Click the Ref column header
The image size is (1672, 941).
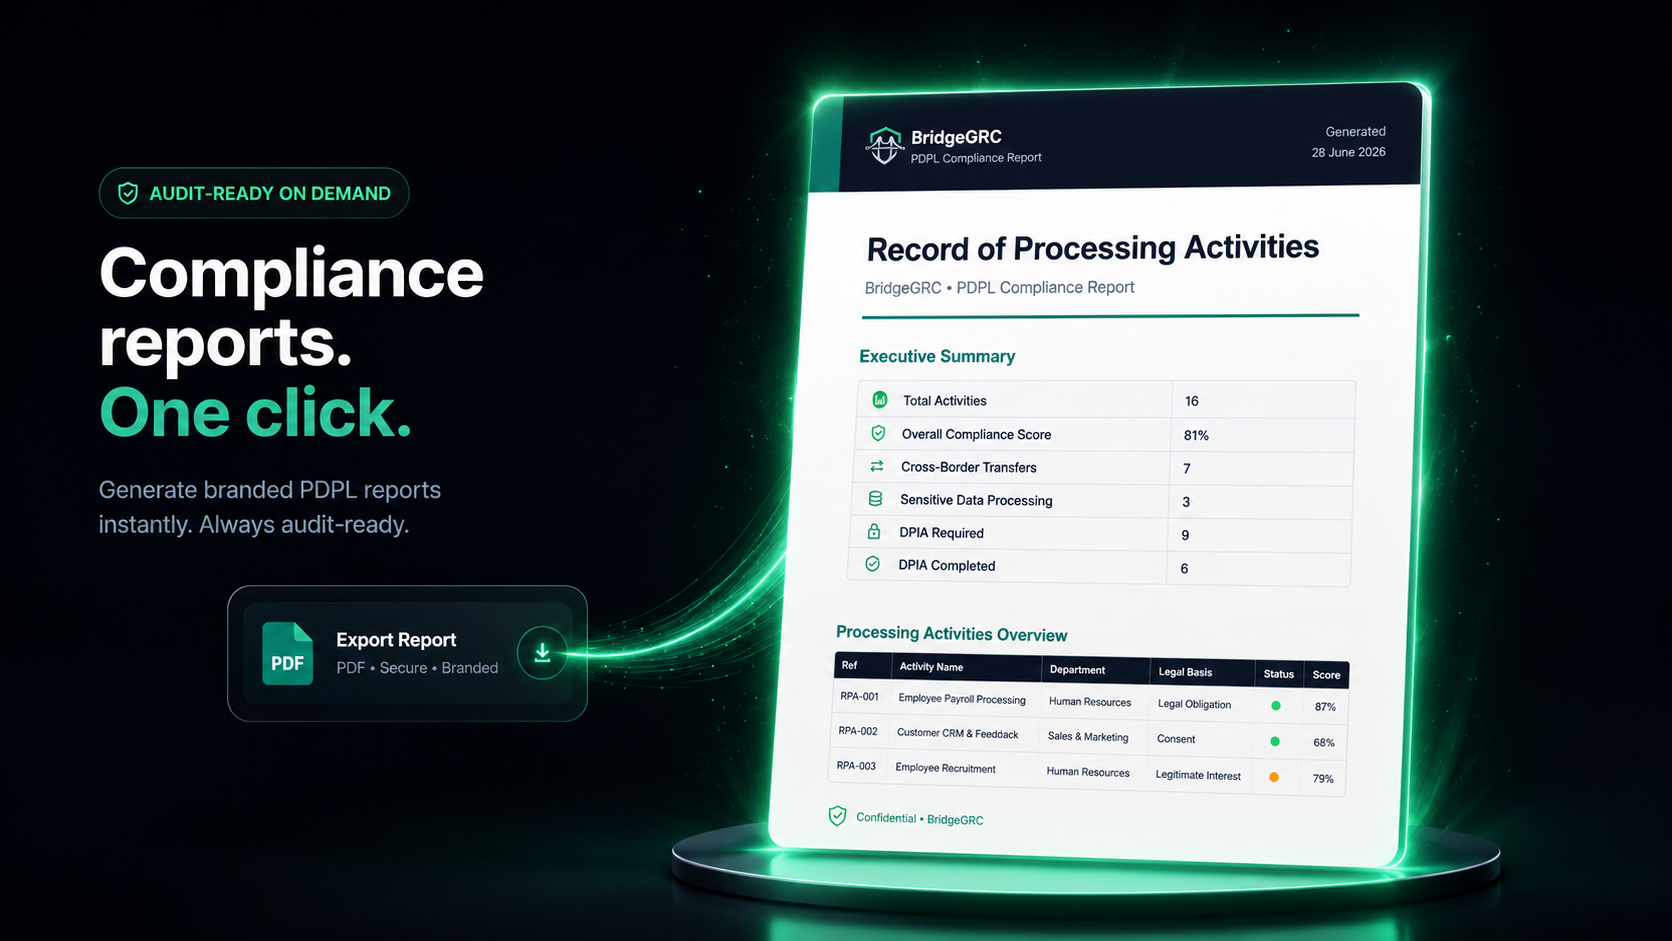[849, 665]
